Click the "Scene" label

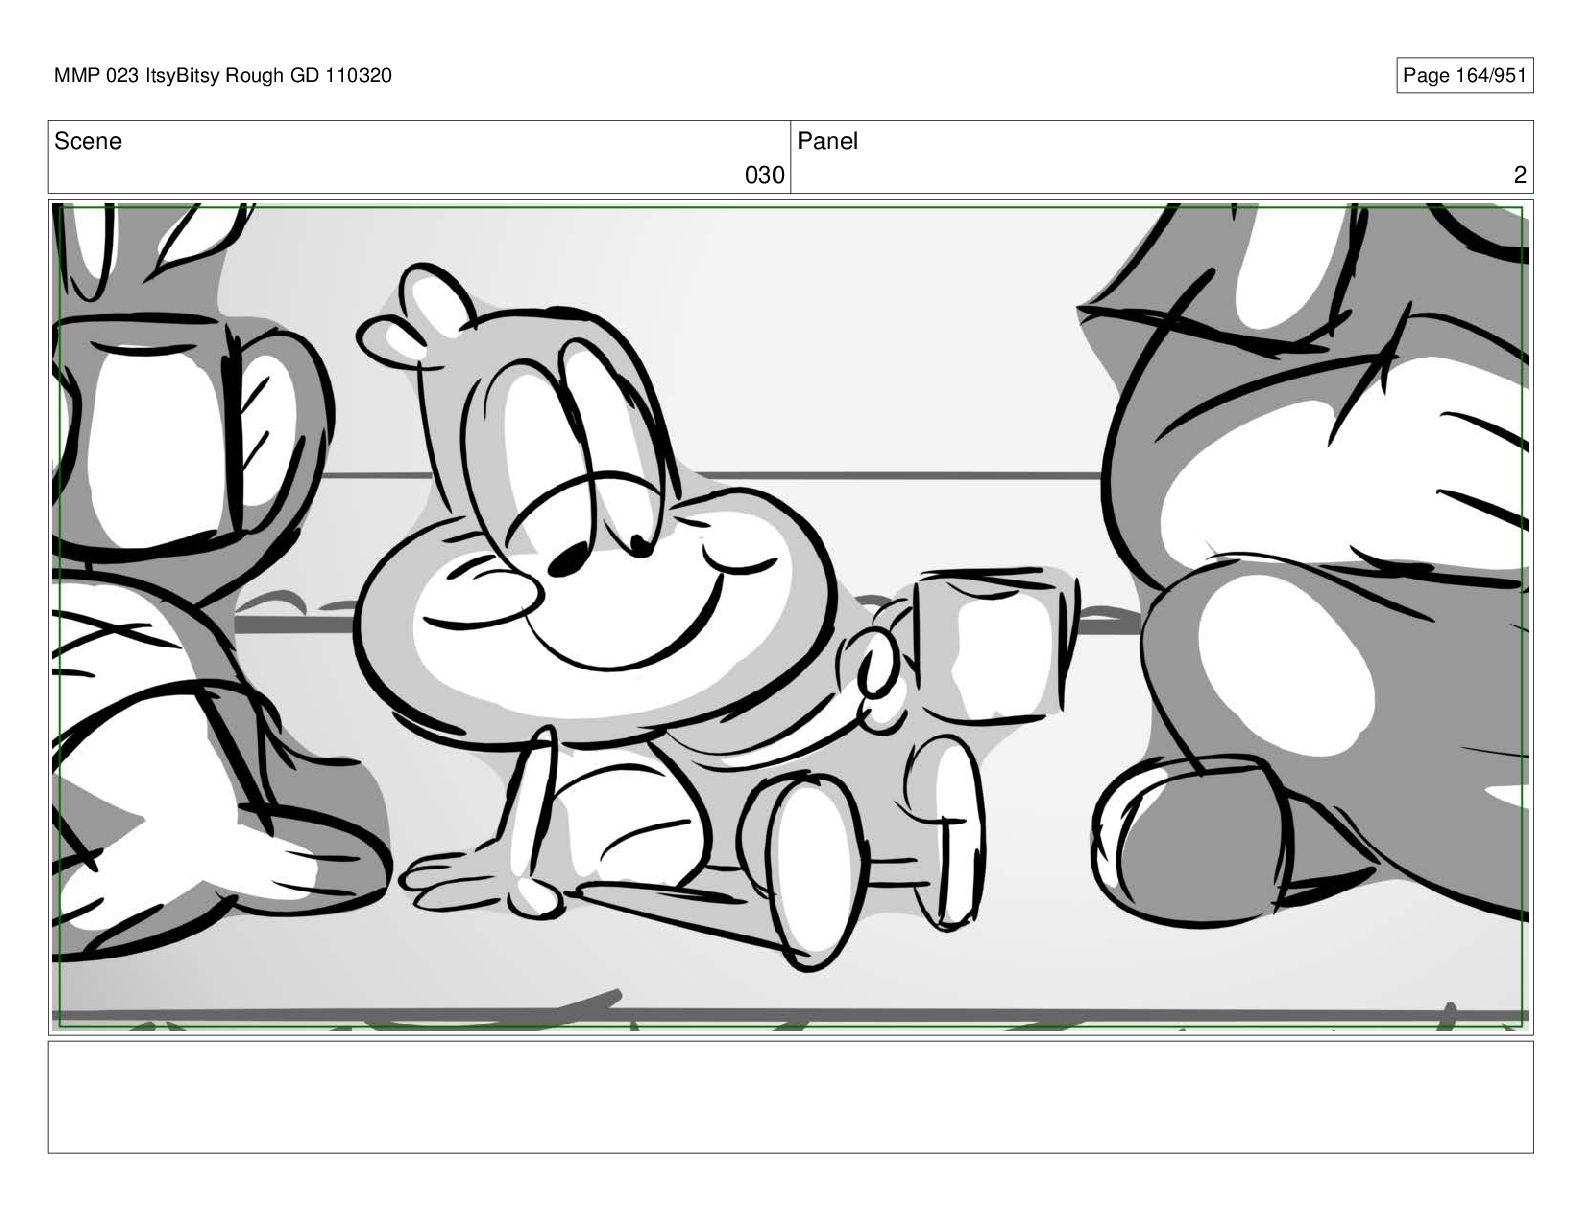coord(88,141)
